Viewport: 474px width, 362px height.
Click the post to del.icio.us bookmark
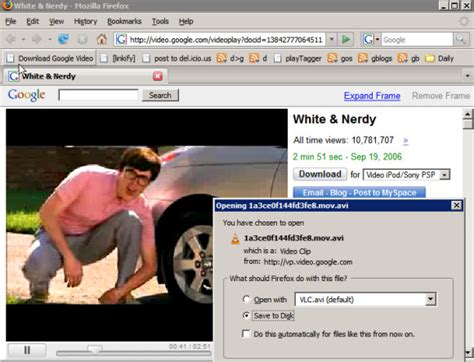(x=177, y=58)
